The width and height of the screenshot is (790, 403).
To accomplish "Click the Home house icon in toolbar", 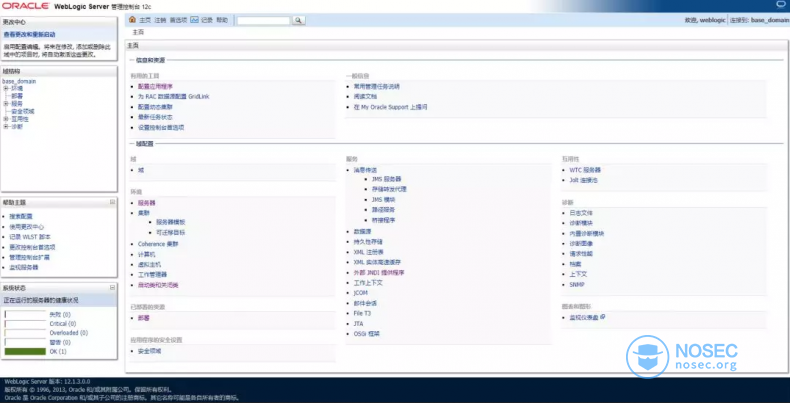I will [133, 20].
